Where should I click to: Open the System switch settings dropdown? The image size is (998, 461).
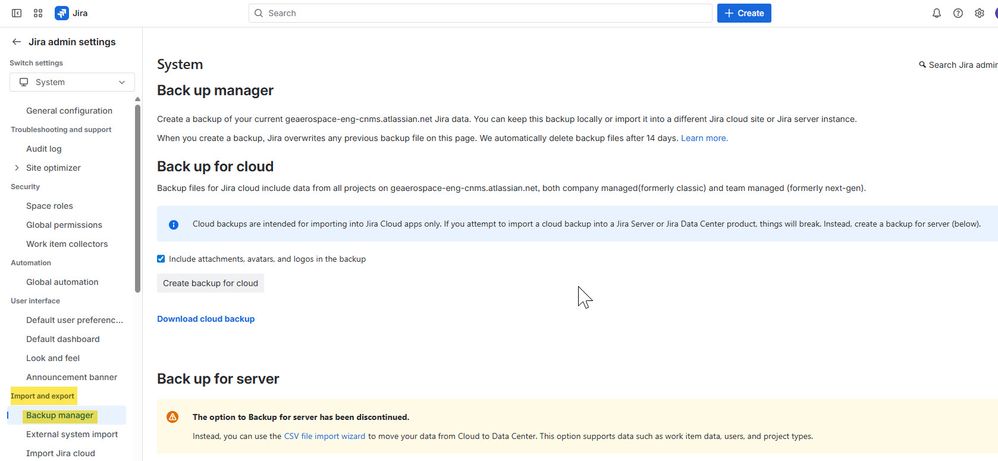[72, 82]
